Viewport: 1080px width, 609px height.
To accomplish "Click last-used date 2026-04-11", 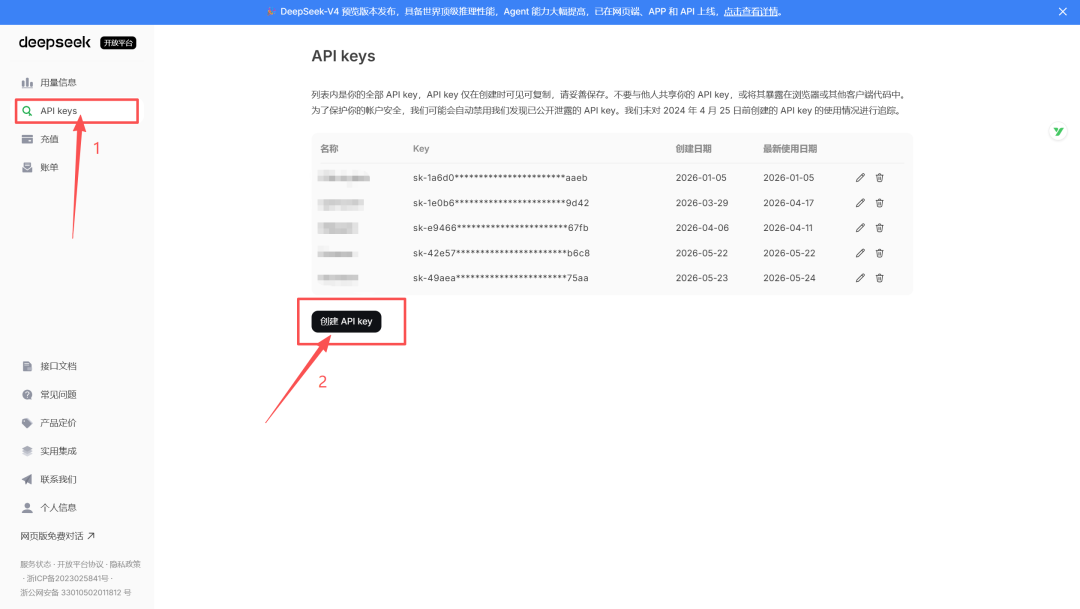I will (x=788, y=228).
